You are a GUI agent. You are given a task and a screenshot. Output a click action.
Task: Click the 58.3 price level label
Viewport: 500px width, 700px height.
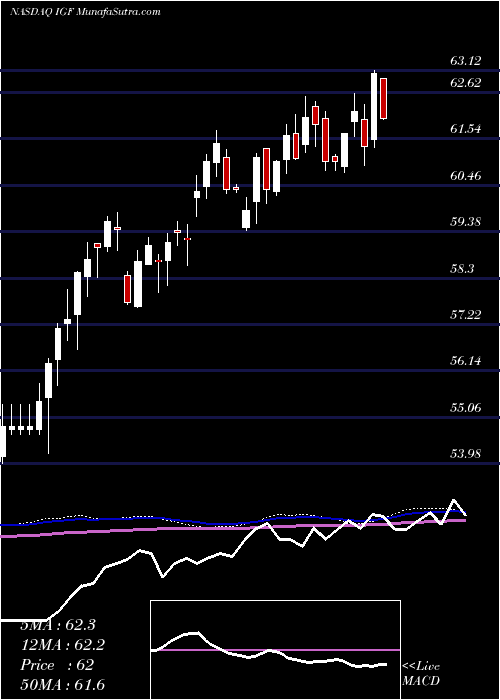463,268
